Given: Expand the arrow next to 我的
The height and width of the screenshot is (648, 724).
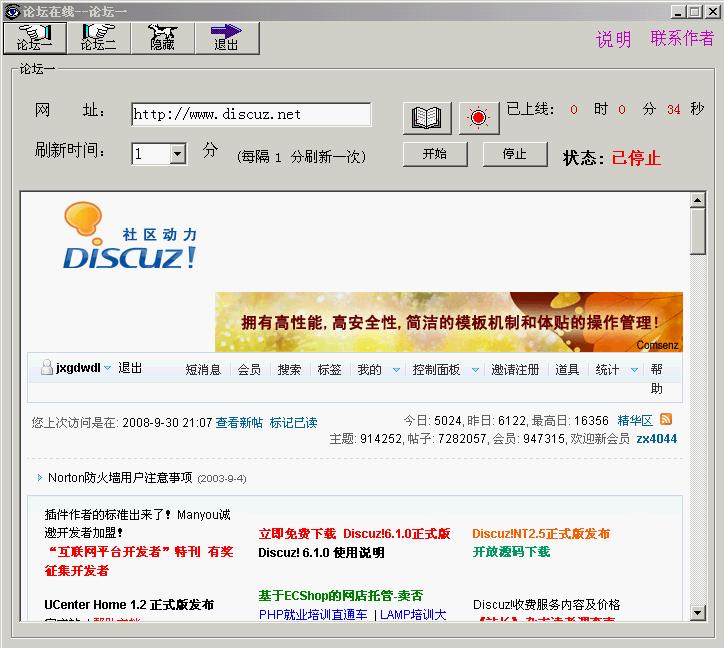Looking at the screenshot, I should click(396, 370).
